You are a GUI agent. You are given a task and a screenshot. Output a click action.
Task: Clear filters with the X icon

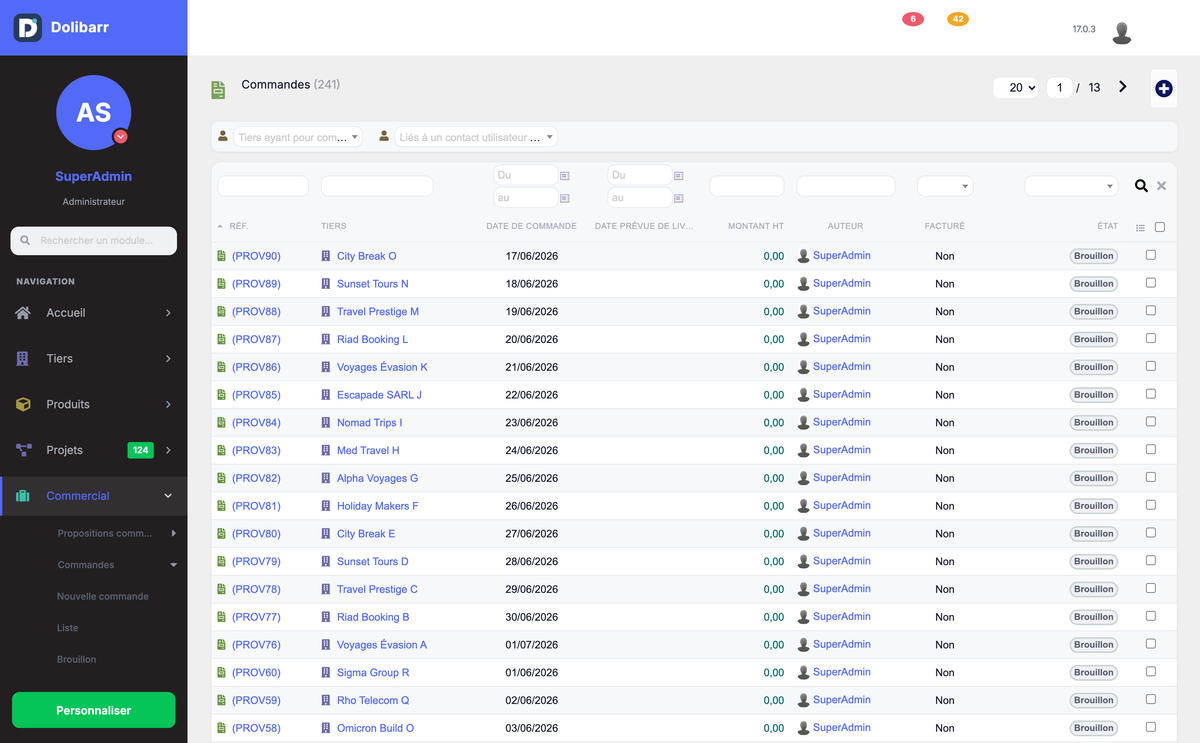click(x=1161, y=186)
